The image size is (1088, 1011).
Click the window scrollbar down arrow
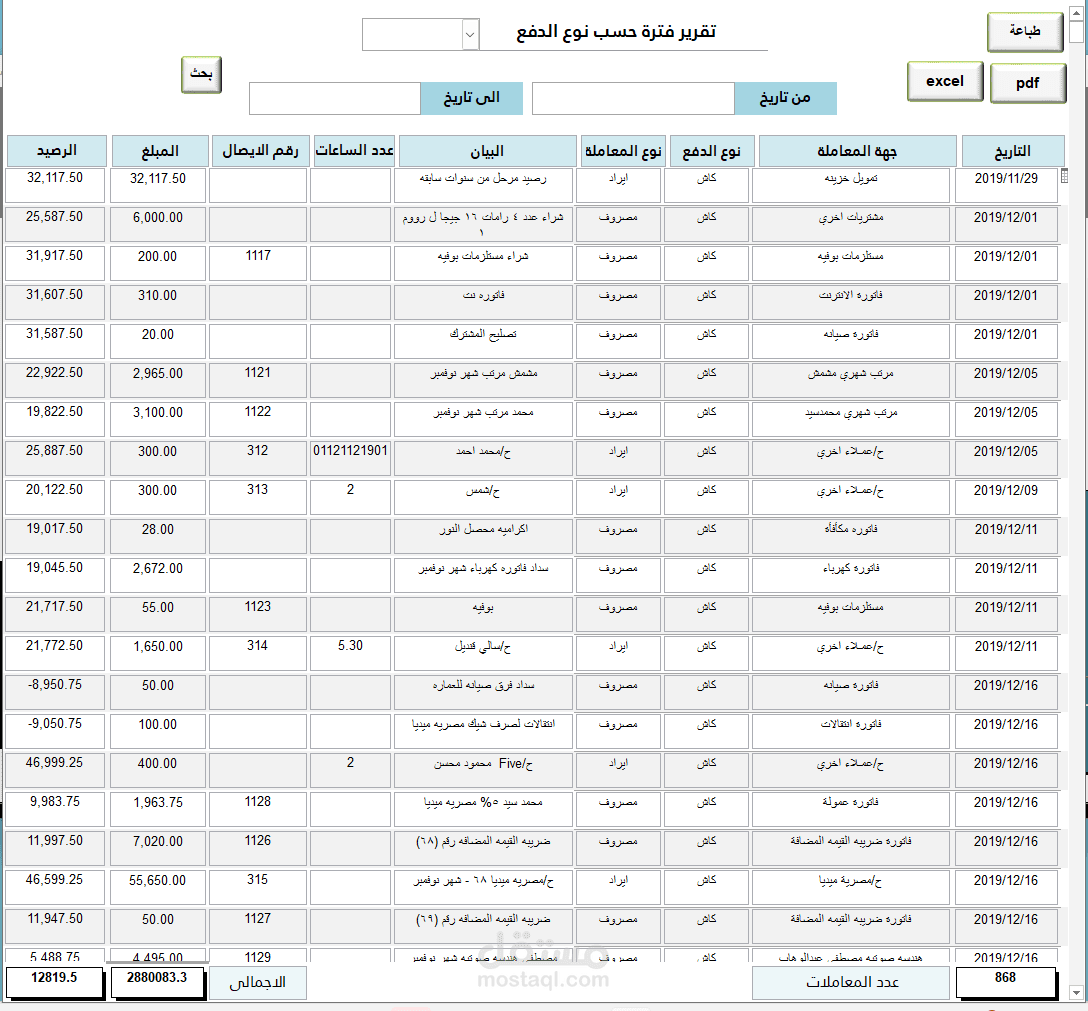pyautogui.click(x=1076, y=992)
